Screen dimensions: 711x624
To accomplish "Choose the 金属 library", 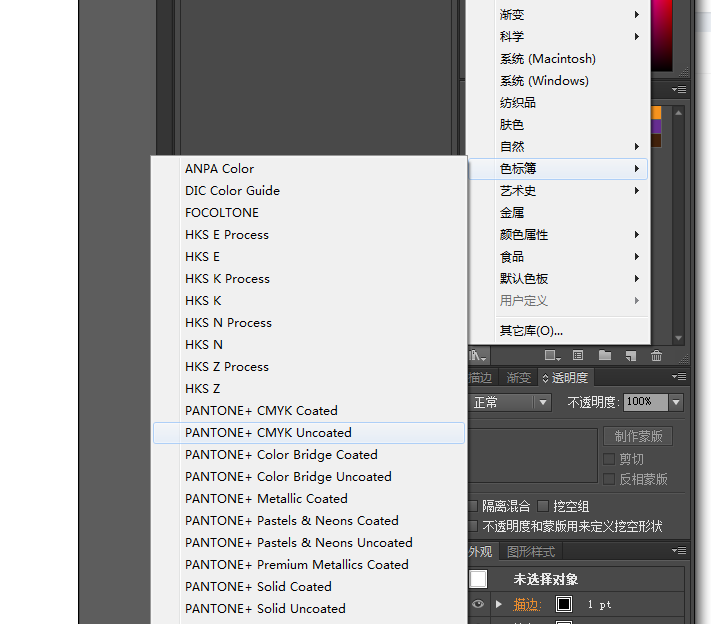I will [559, 213].
